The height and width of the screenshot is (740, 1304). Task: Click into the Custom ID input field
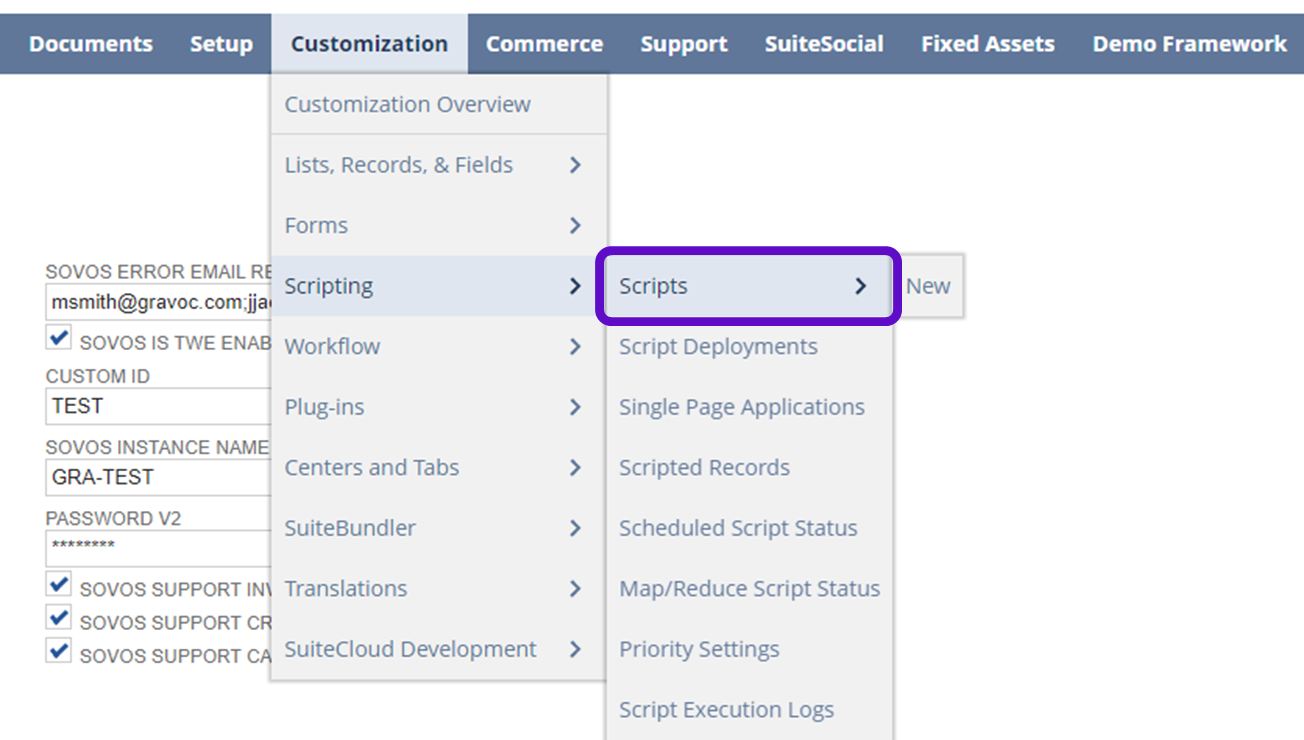click(x=157, y=406)
